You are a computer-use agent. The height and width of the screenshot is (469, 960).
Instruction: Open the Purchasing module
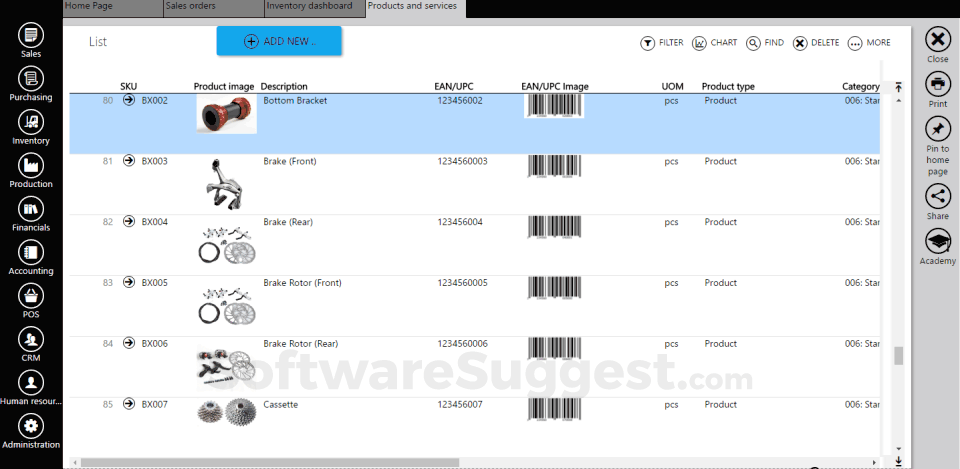pos(31,78)
